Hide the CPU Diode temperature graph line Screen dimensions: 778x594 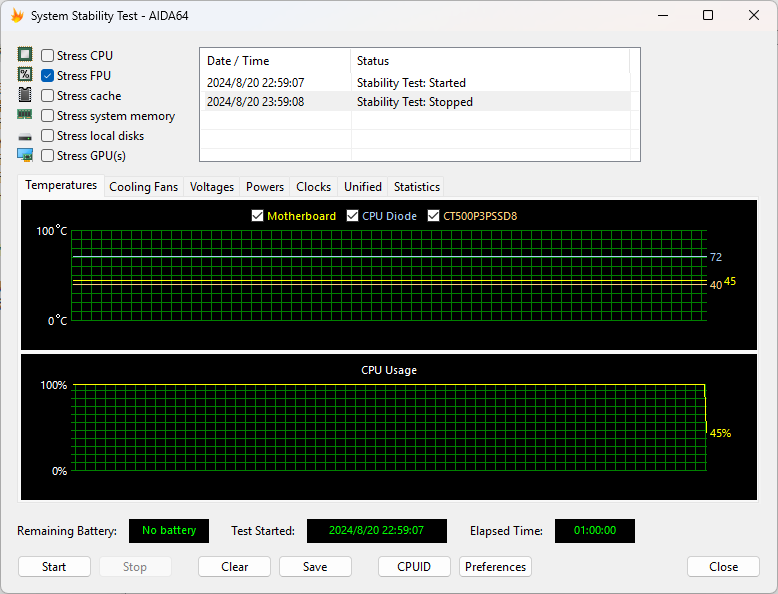click(x=352, y=216)
